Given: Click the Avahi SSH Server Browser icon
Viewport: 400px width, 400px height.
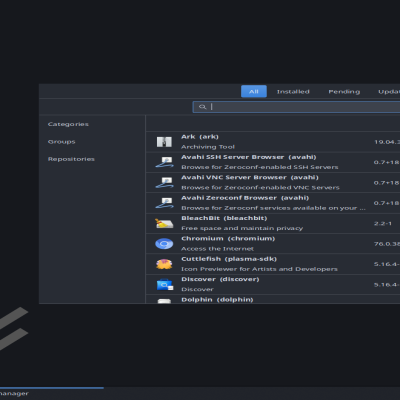Looking at the screenshot, I should 164,162.
